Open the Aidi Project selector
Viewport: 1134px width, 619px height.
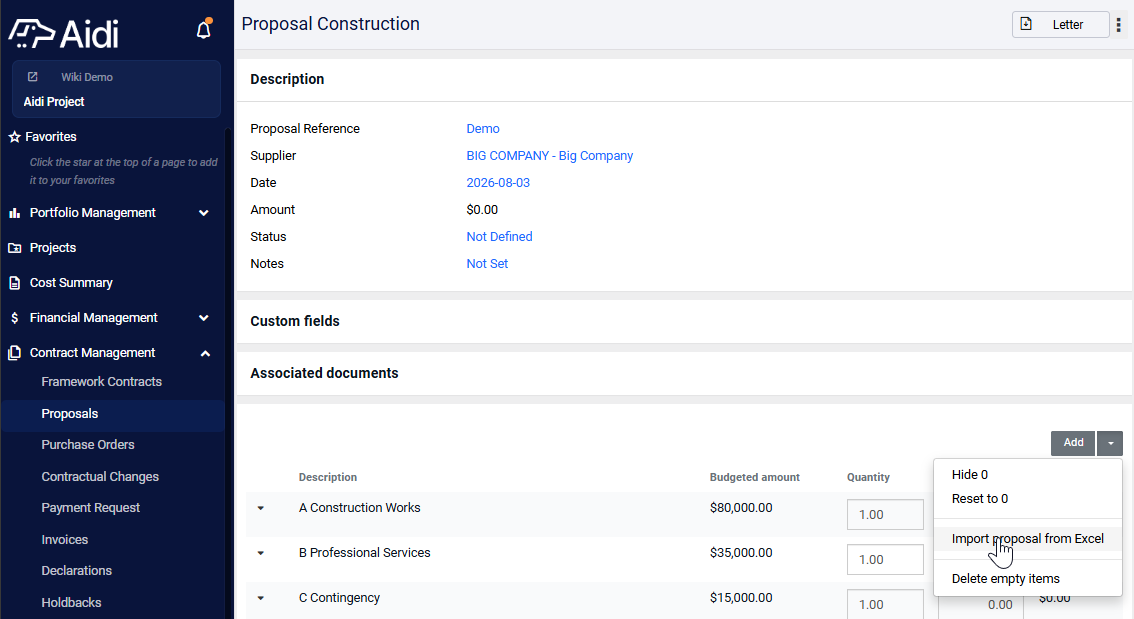(x=116, y=89)
